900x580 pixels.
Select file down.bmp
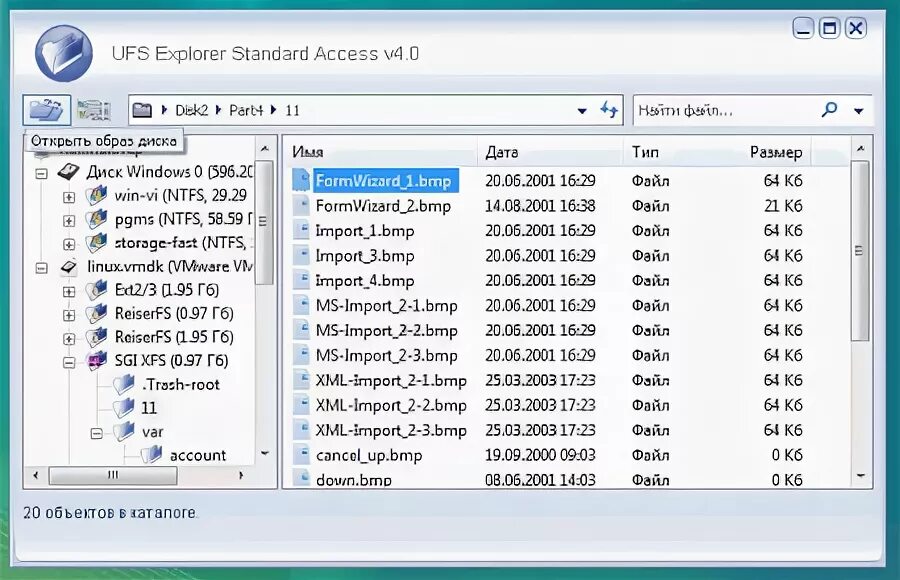point(354,480)
